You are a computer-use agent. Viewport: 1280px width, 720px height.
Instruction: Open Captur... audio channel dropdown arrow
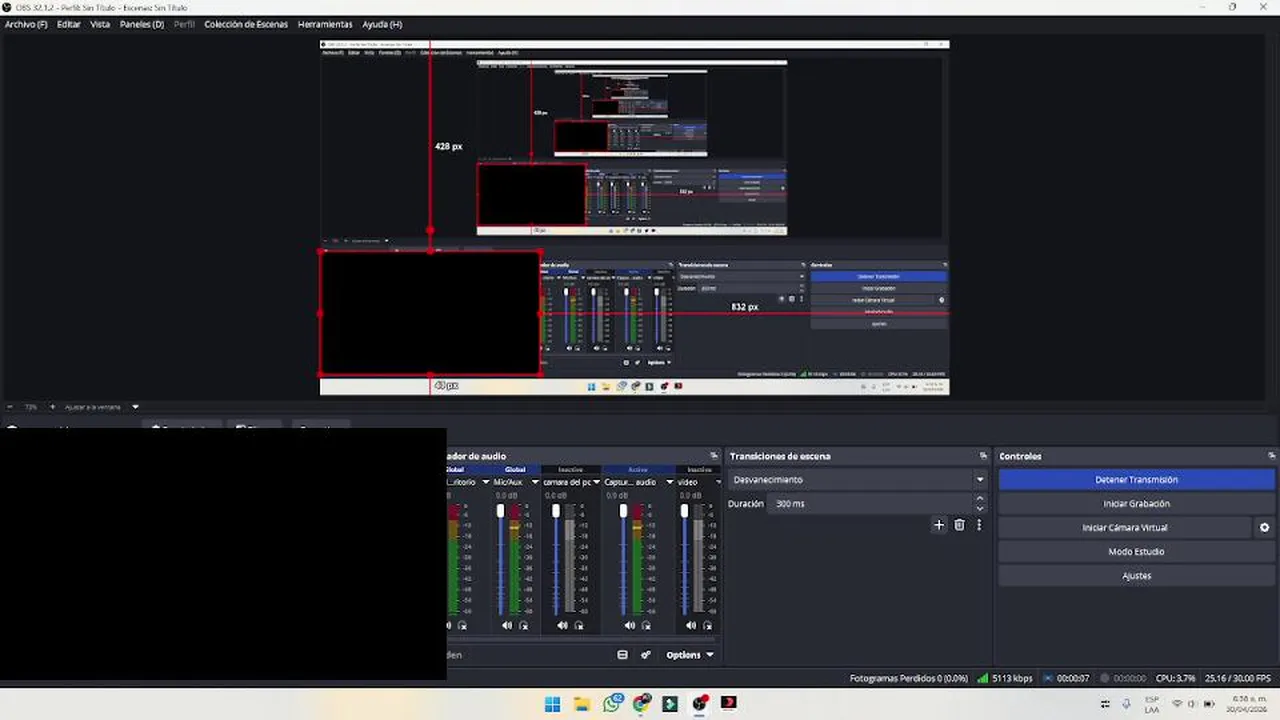[669, 482]
